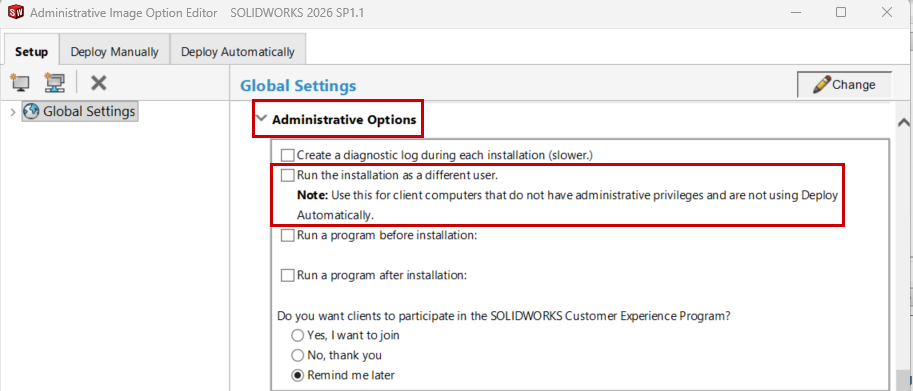Collapse the Administrative Options section
Screen dimensions: 913x391
coord(261,119)
